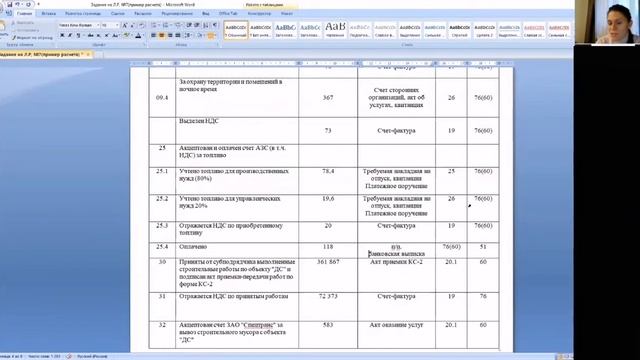Viewport: 640px width, 360px height.
Task: Open the font size dropdown arrow
Action: pyautogui.click(x=117, y=25)
